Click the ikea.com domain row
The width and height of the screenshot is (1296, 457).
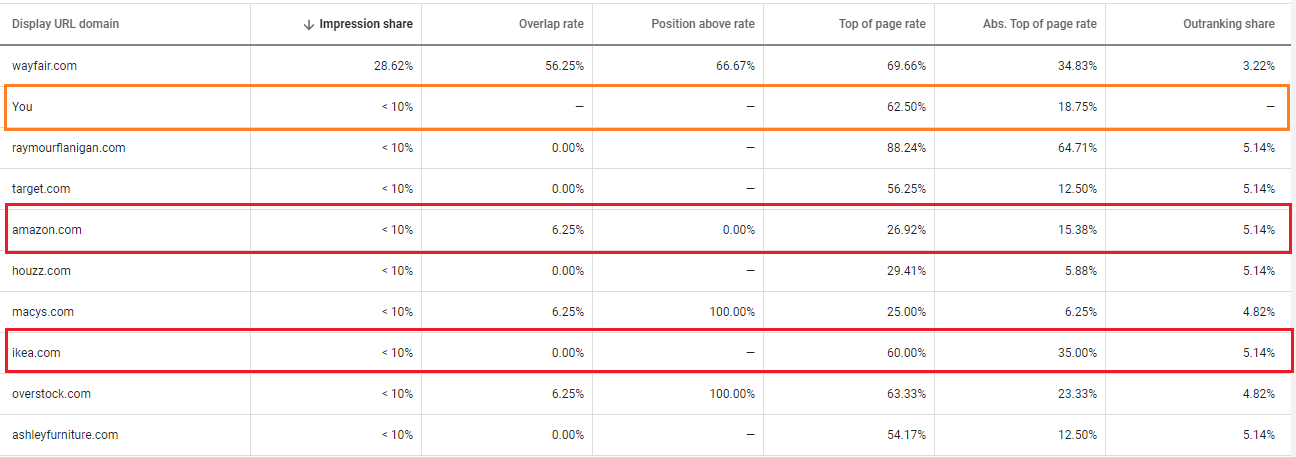(x=37, y=353)
